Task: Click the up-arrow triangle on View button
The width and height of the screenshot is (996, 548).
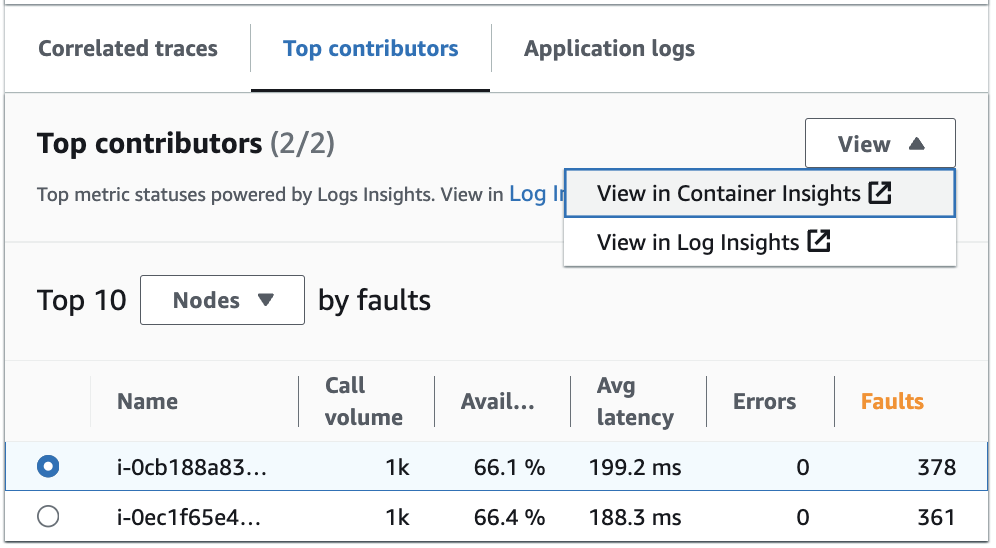Action: (917, 144)
